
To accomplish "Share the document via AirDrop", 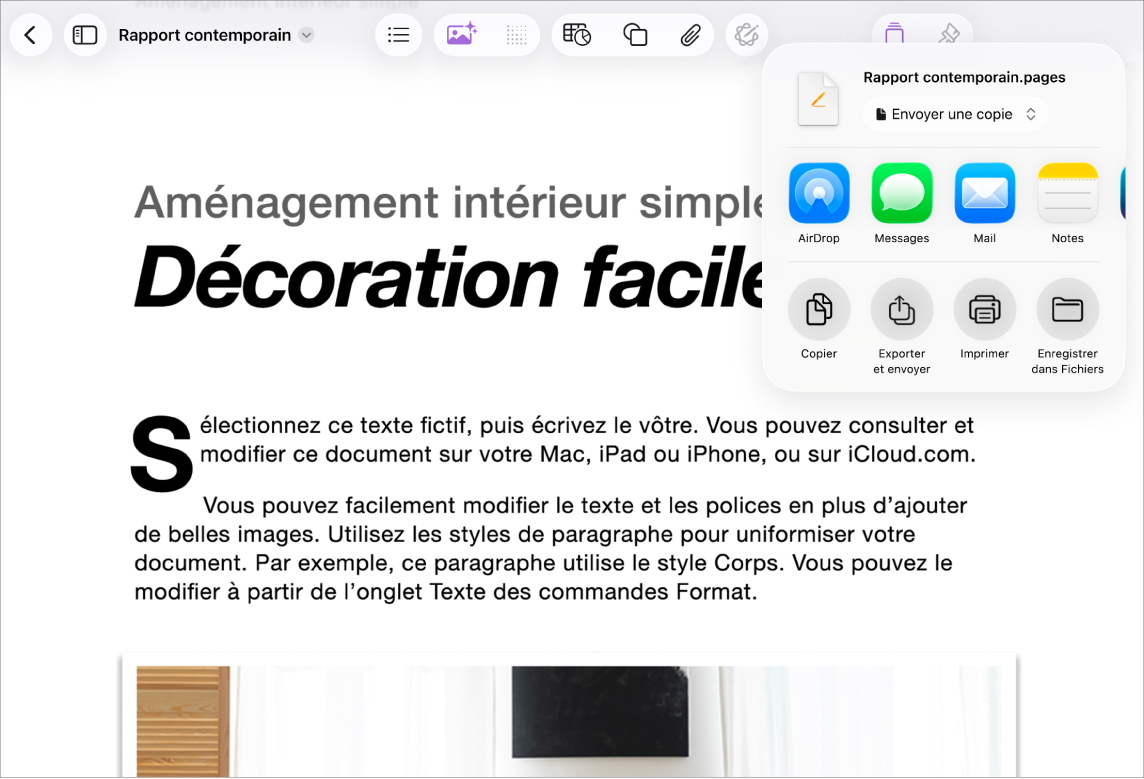I will pyautogui.click(x=819, y=204).
